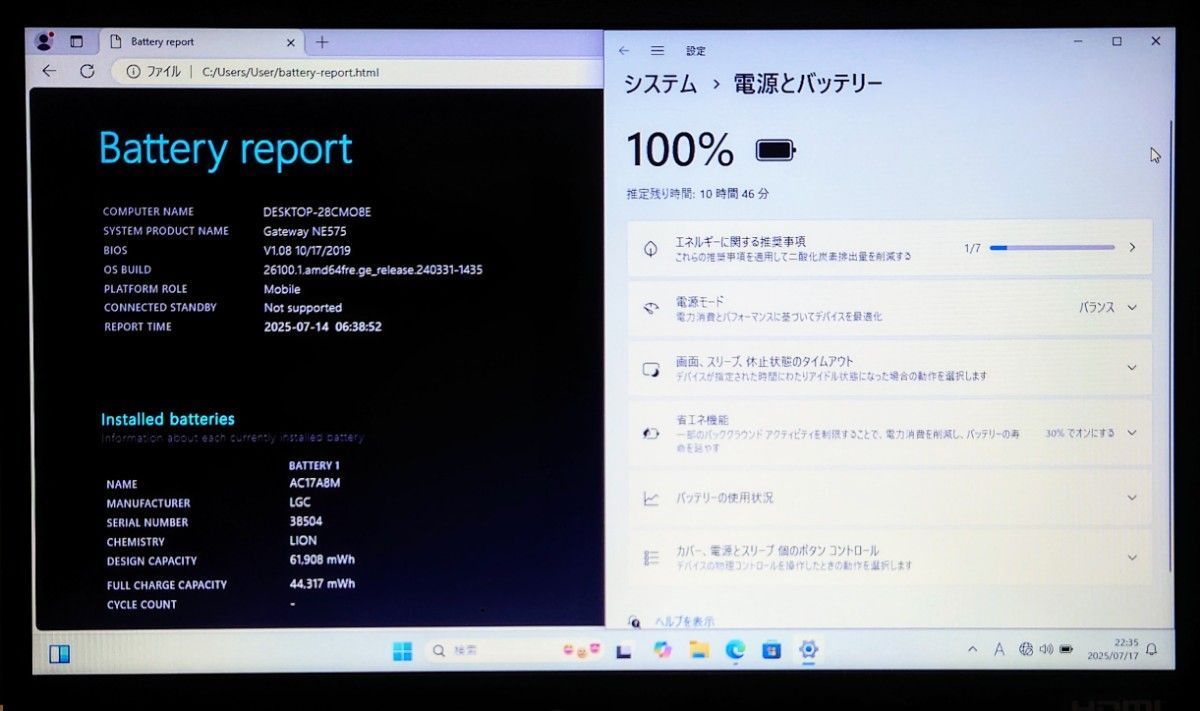The width and height of the screenshot is (1200, 711).
Task: Open the Microsoft Store icon
Action: [x=773, y=650]
